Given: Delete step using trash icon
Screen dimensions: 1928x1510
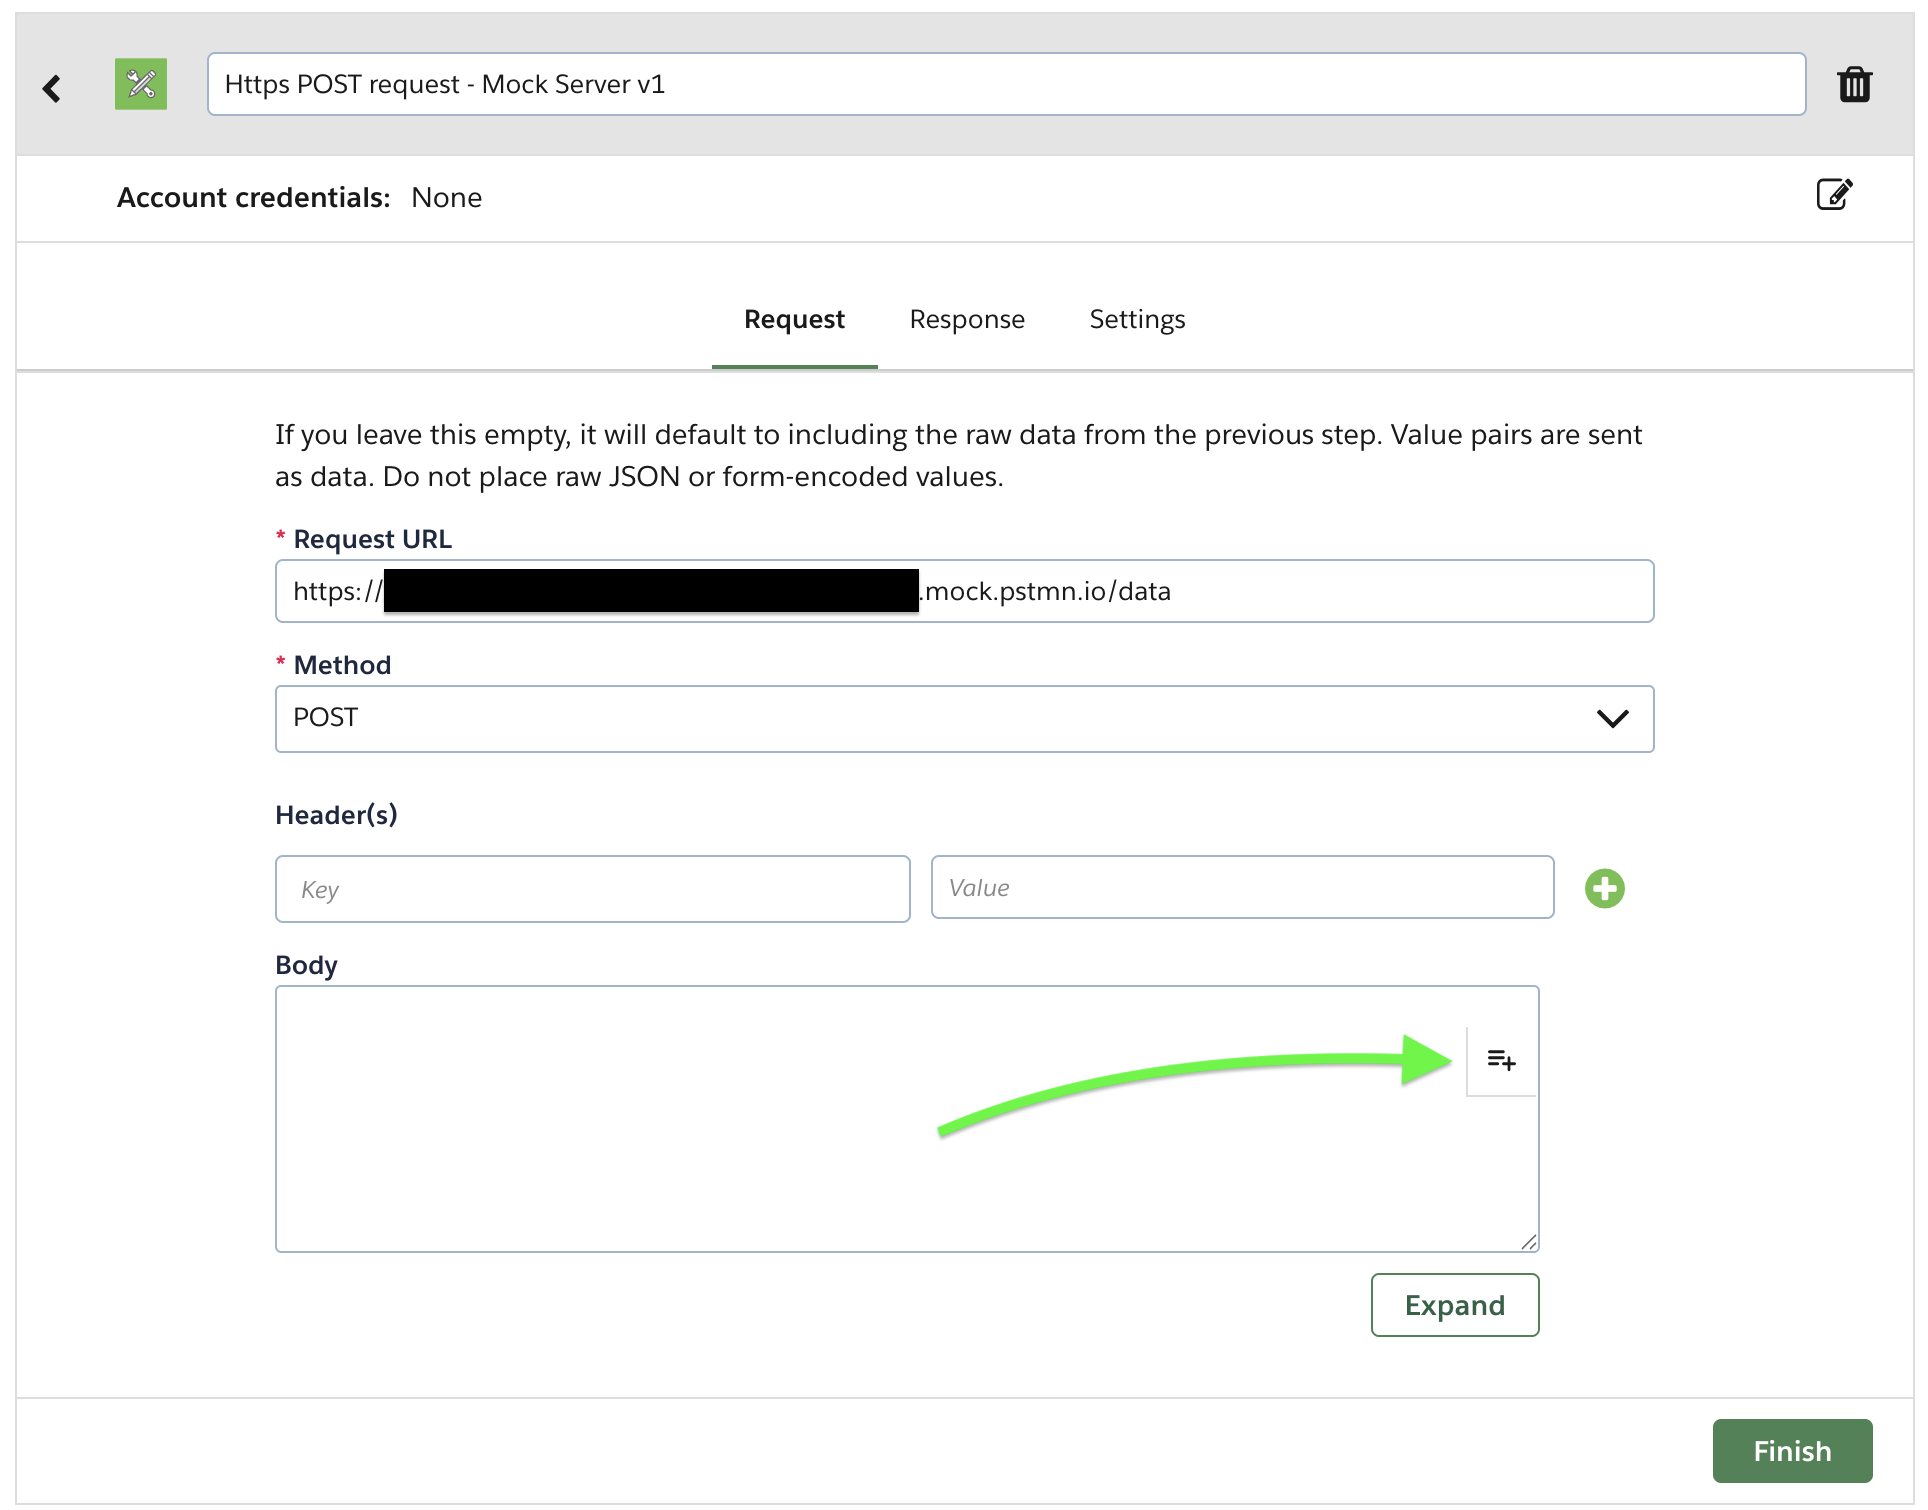Looking at the screenshot, I should click(1854, 84).
